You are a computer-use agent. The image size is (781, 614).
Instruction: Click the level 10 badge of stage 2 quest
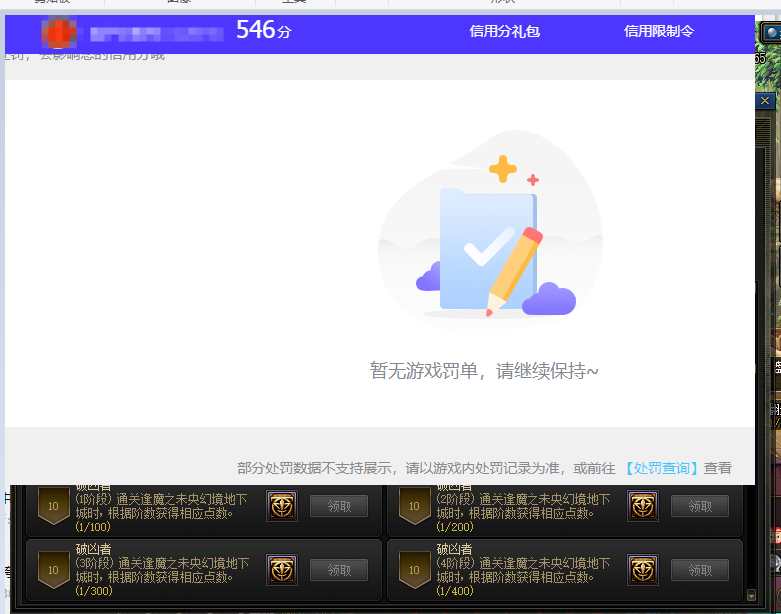click(x=414, y=507)
